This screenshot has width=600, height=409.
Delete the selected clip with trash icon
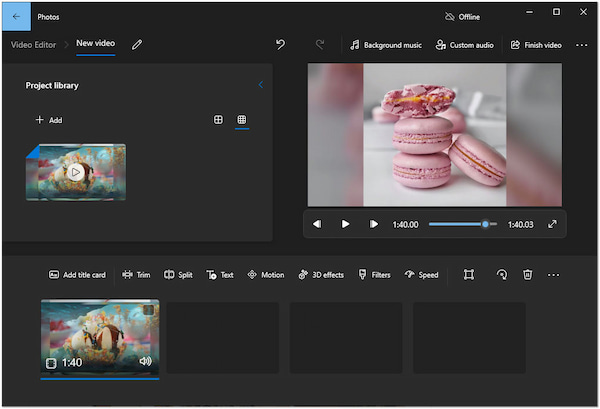click(x=528, y=275)
